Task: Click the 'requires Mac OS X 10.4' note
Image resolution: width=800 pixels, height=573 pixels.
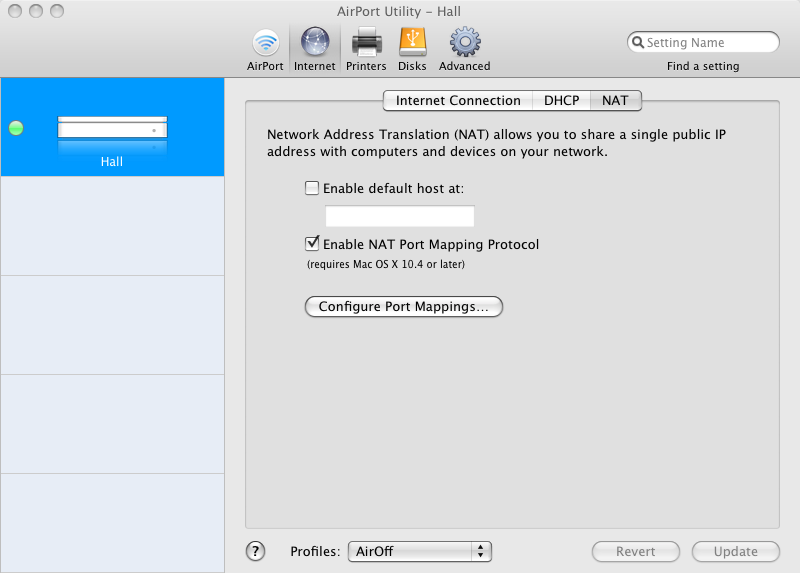Action: 386,264
